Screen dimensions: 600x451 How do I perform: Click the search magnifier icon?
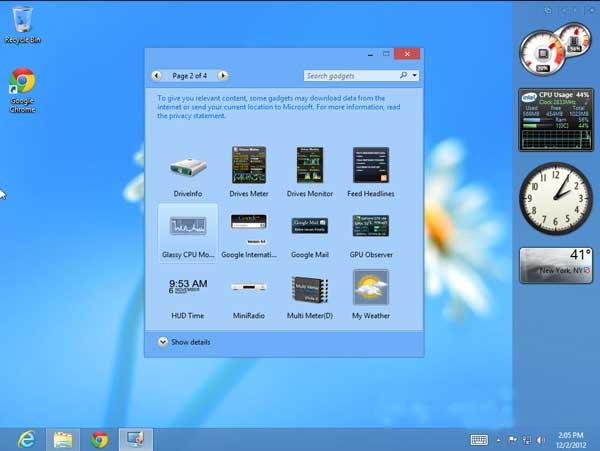coord(403,75)
